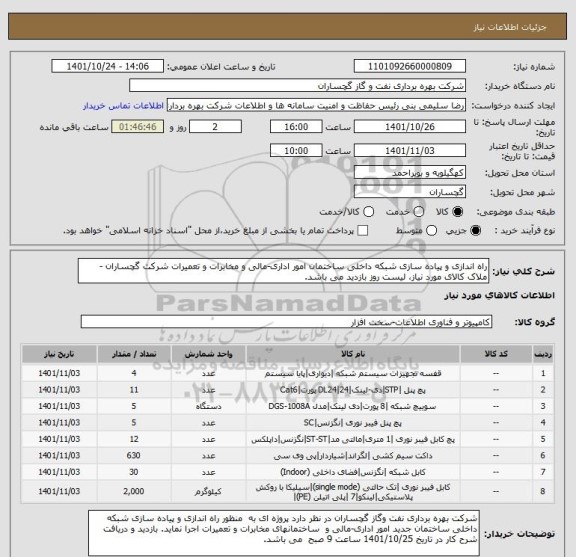Image resolution: width=576 pixels, height=557 pixels.
Task: Click the delivery province field کهگیلویه و بویراحمد
Action: pos(410,173)
